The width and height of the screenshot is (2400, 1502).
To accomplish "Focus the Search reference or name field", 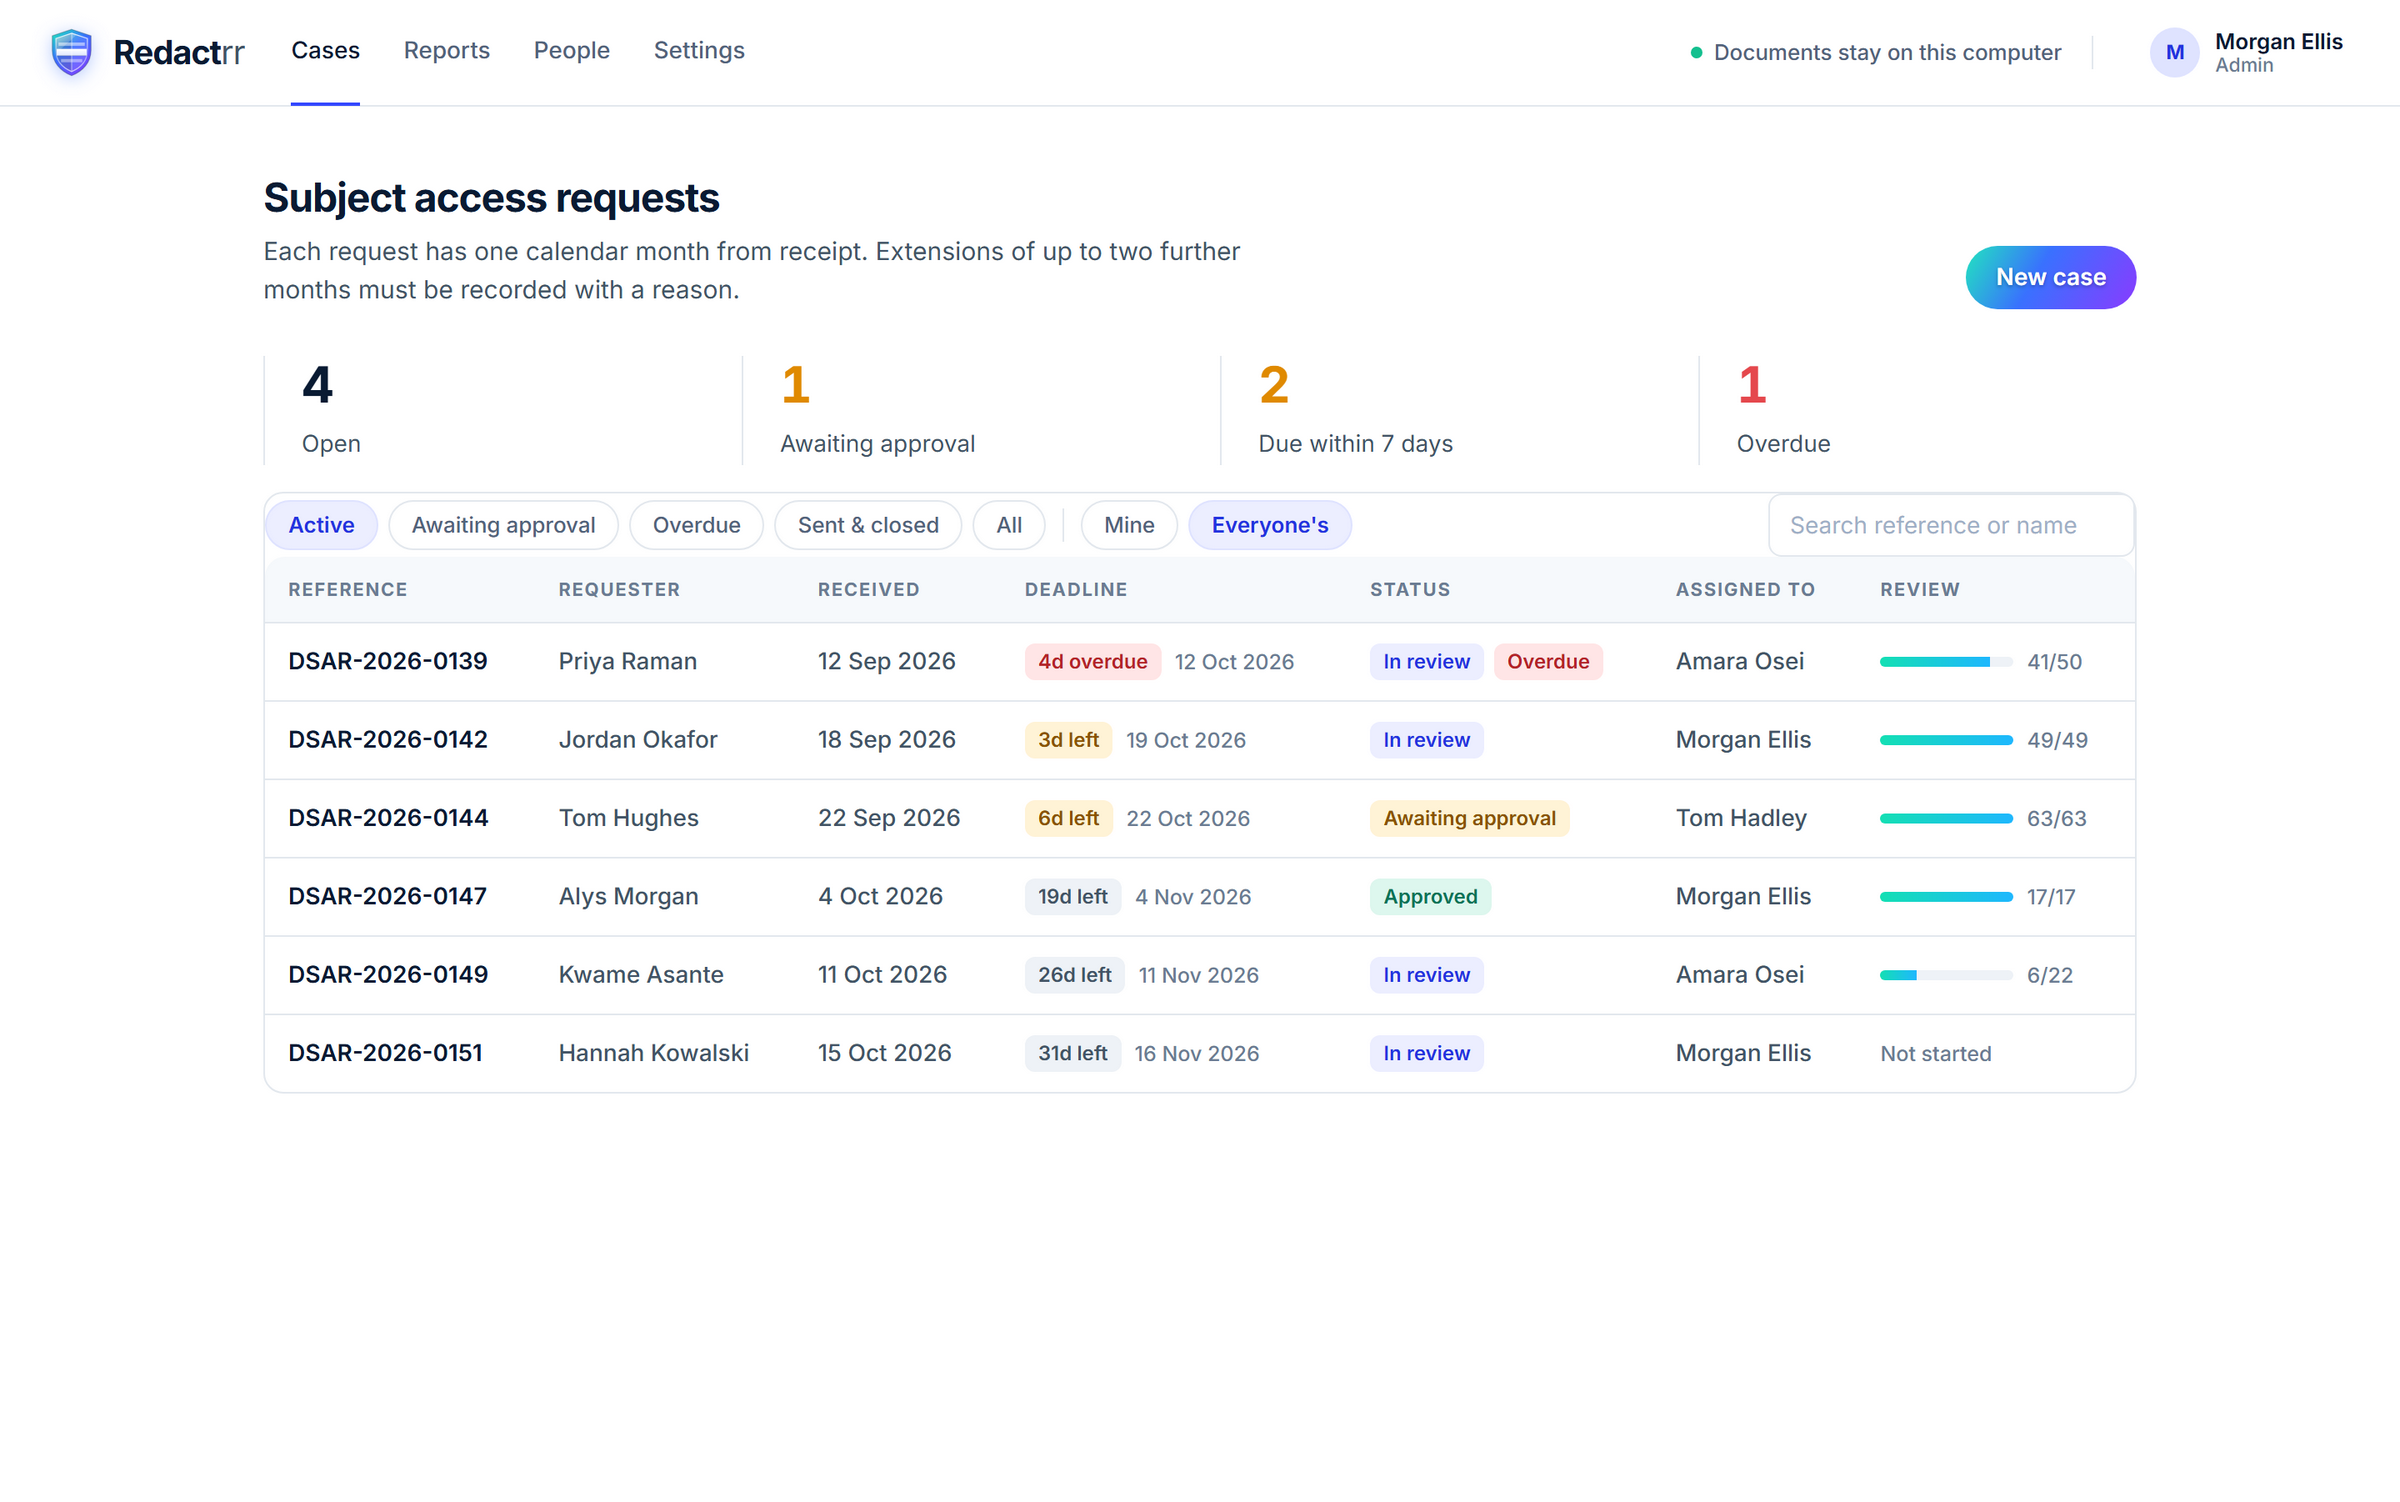I will pos(1951,525).
